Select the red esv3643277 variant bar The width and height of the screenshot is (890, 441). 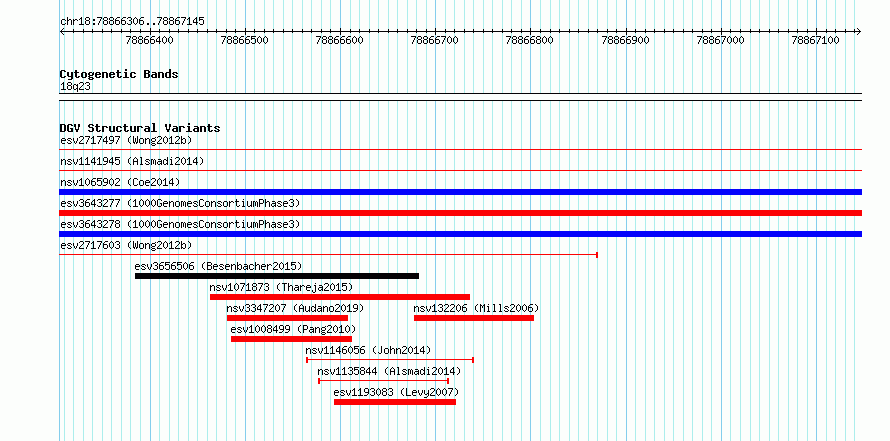point(461,213)
